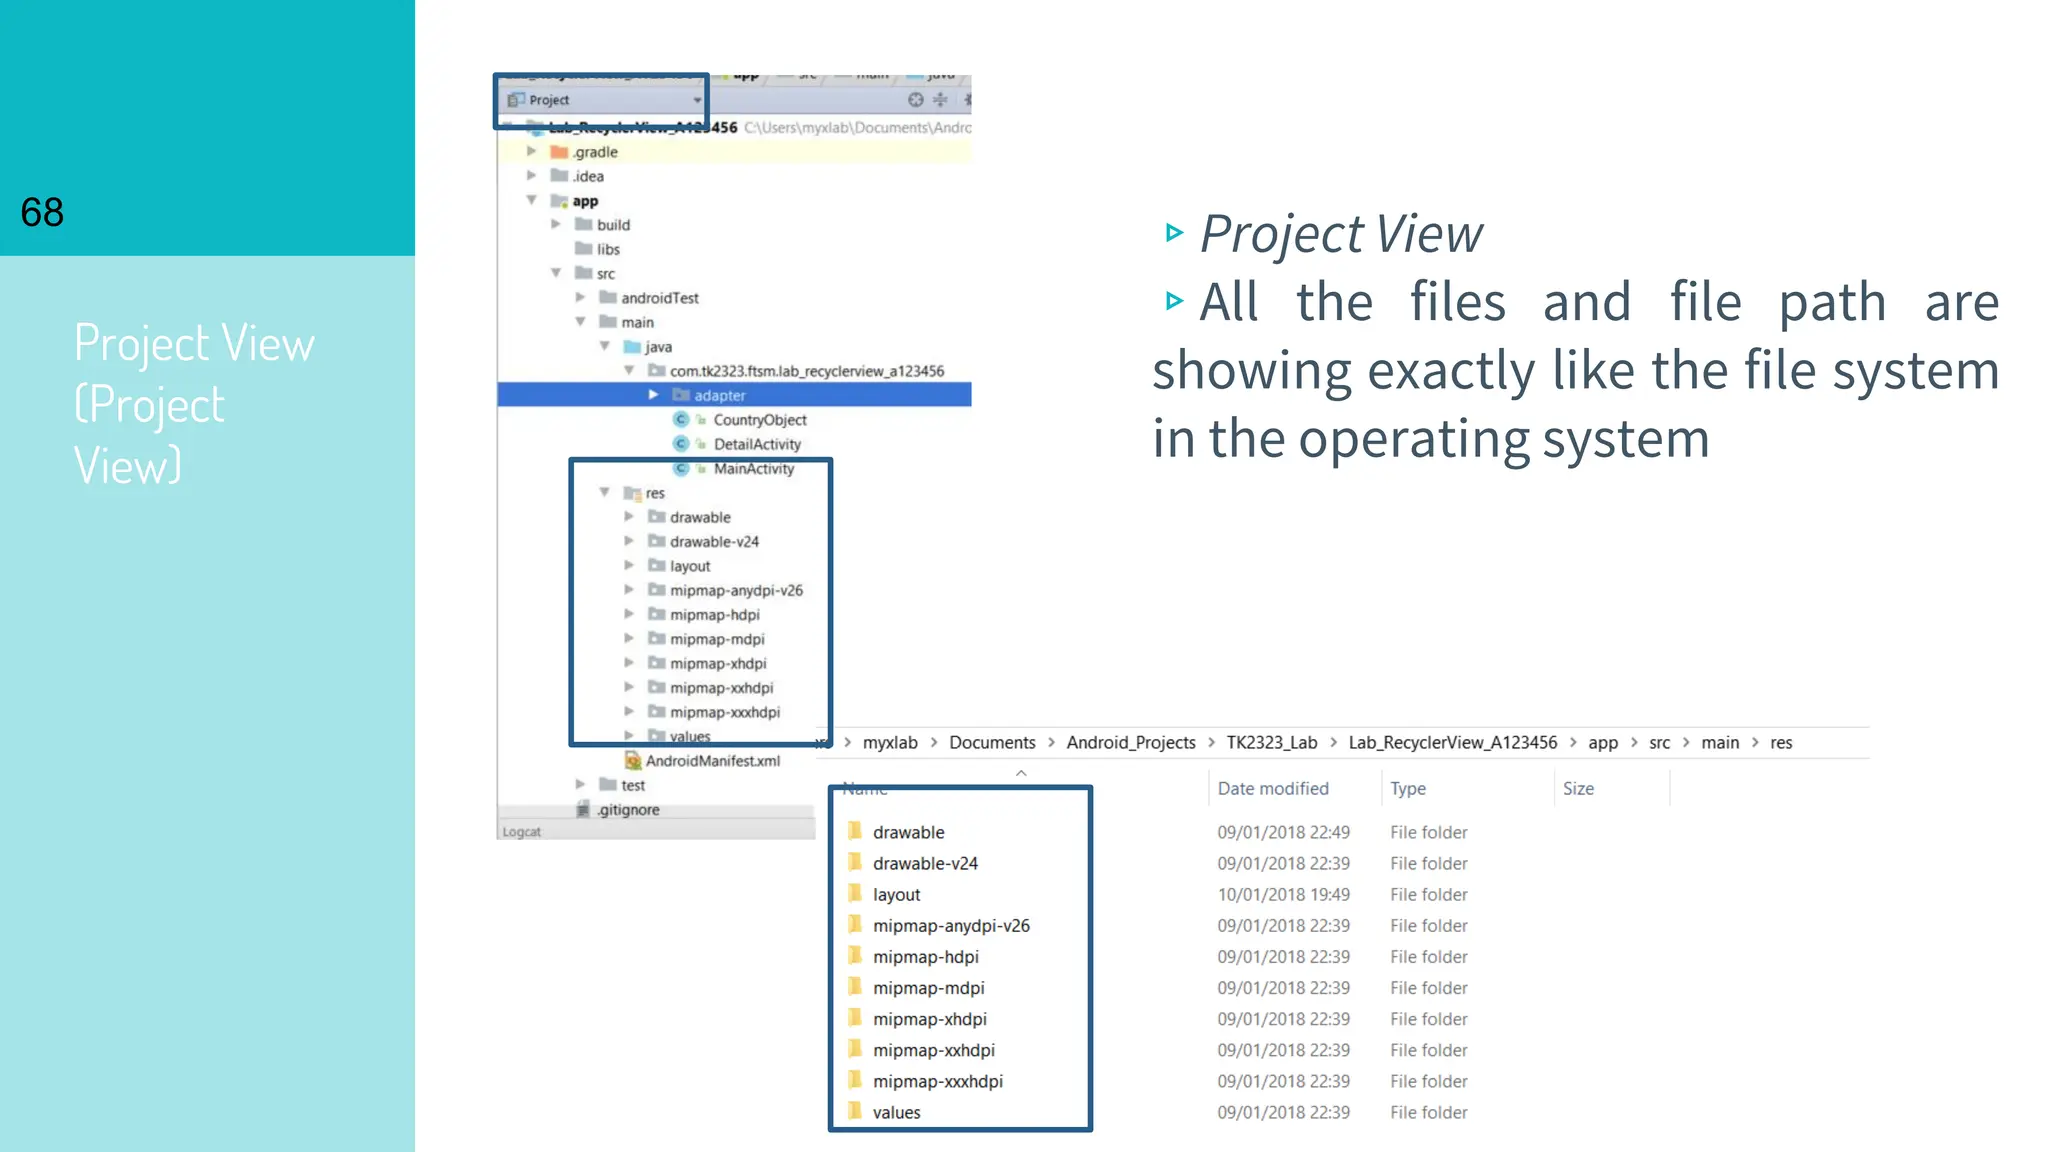Select the res folder in tree
Viewport: 2048px width, 1152px height.
654,493
